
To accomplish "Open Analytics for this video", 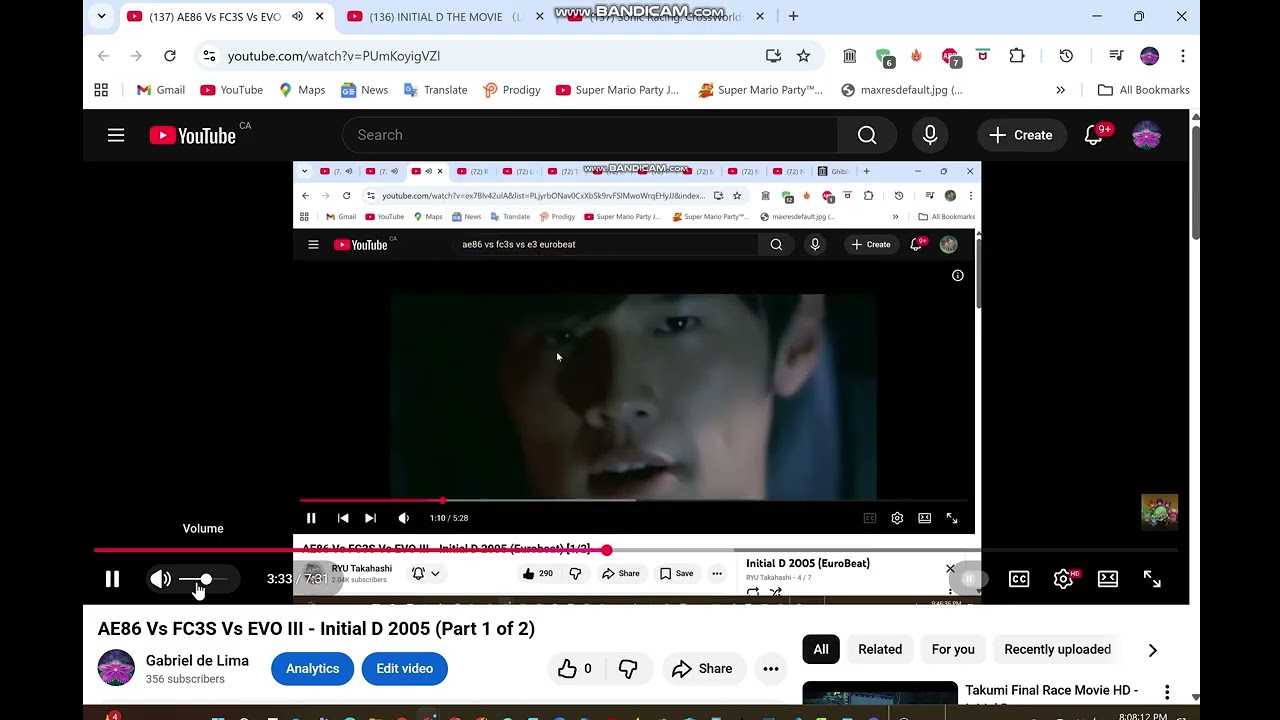I will (x=312, y=669).
